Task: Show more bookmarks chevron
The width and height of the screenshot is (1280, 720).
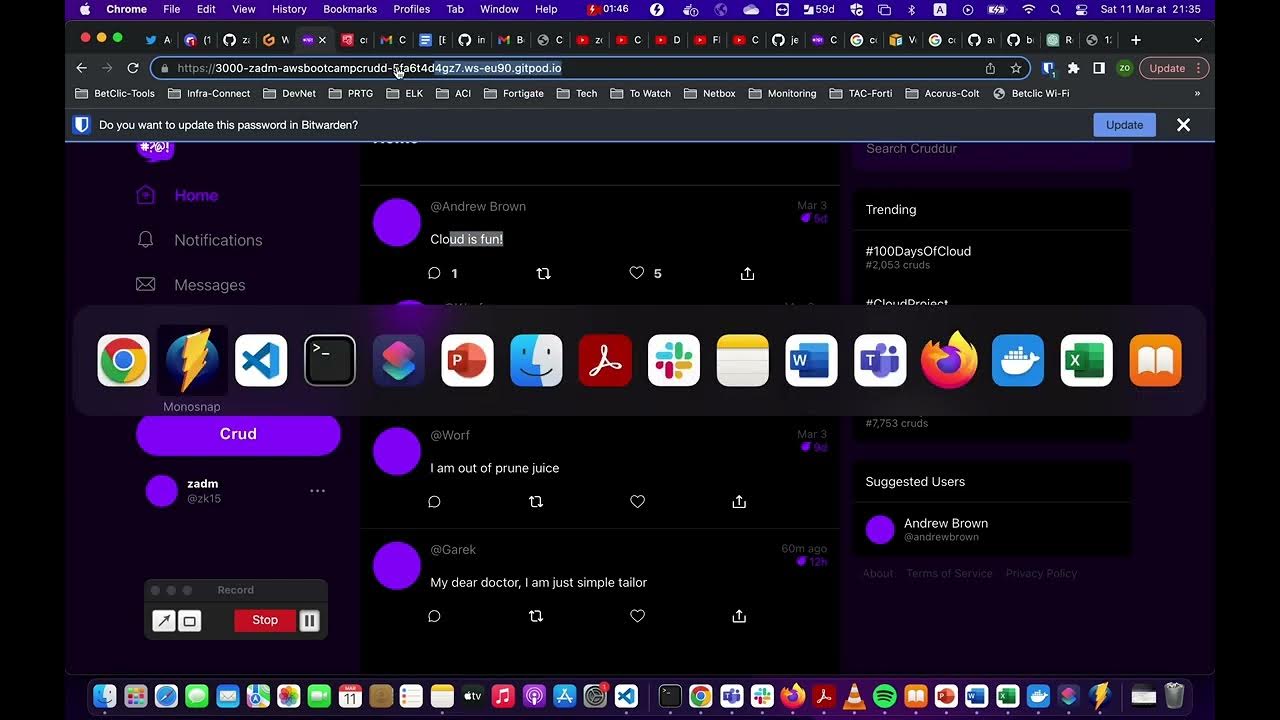Action: [1197, 93]
